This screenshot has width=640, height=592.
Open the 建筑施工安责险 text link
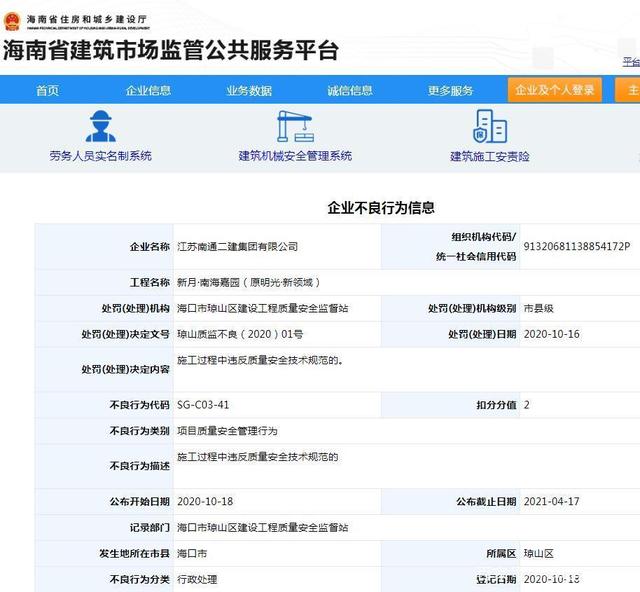point(489,157)
